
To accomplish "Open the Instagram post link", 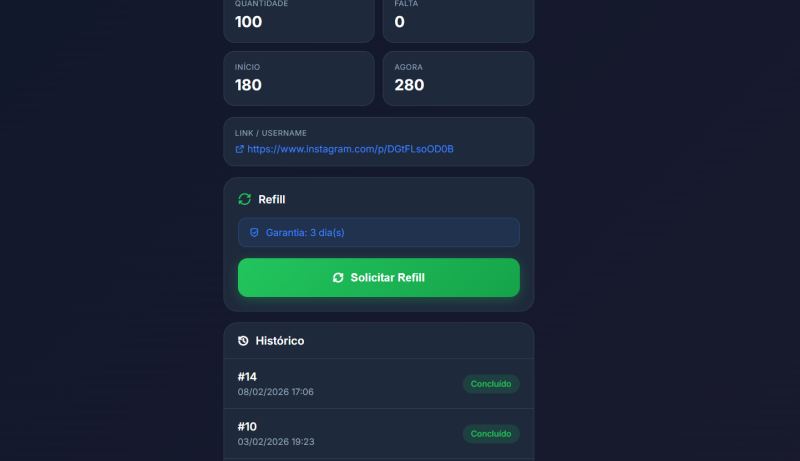I will click(x=350, y=149).
